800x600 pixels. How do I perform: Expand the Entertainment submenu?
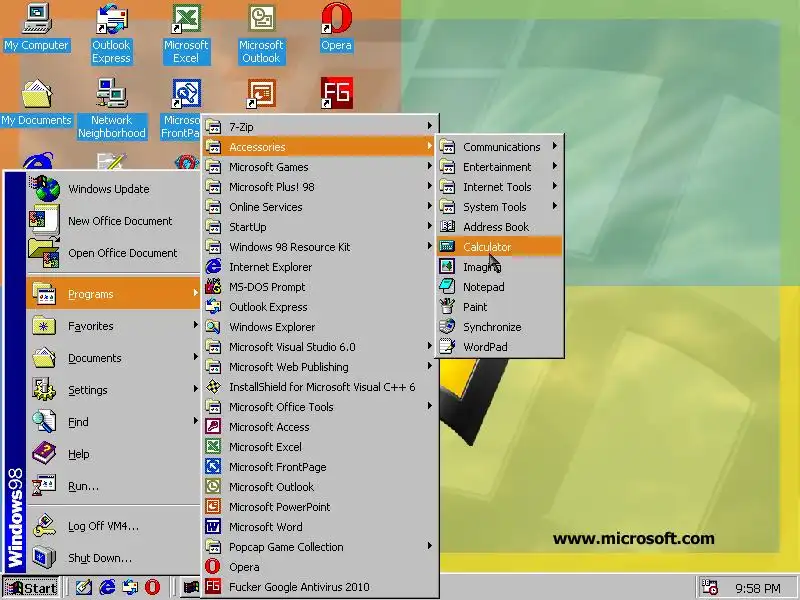500,166
